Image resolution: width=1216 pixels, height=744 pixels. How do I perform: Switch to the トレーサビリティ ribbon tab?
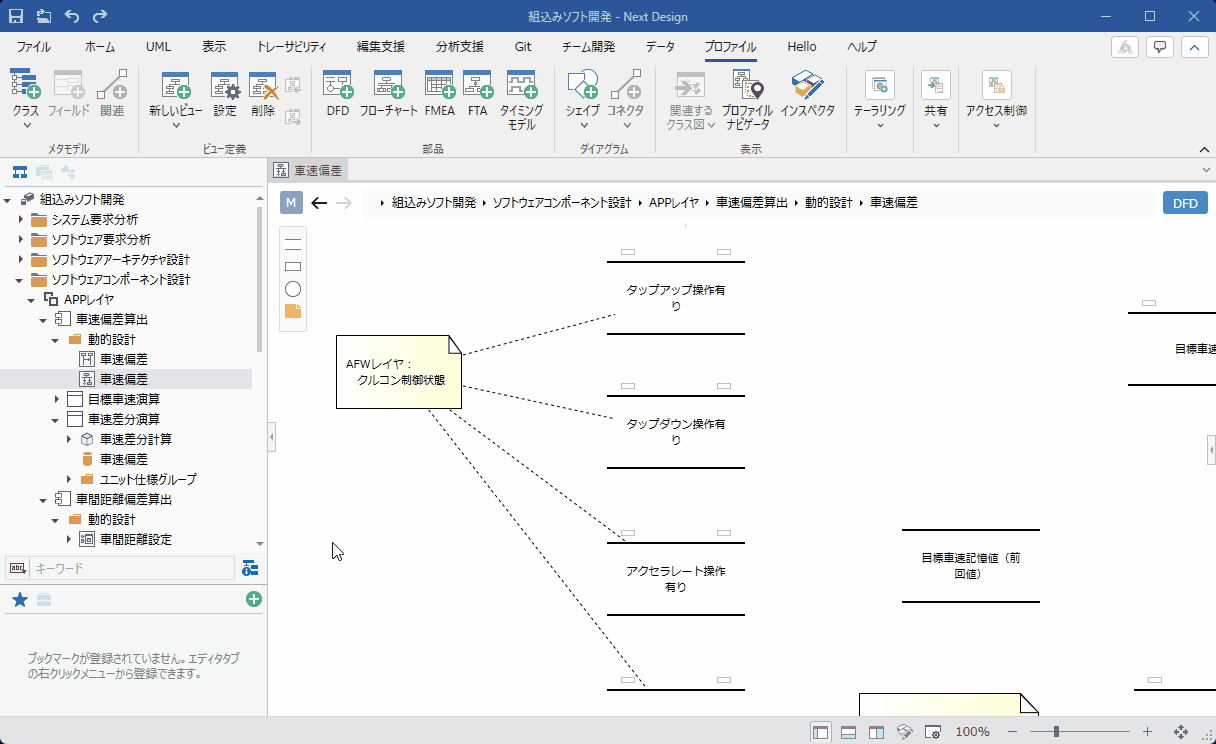coord(291,47)
